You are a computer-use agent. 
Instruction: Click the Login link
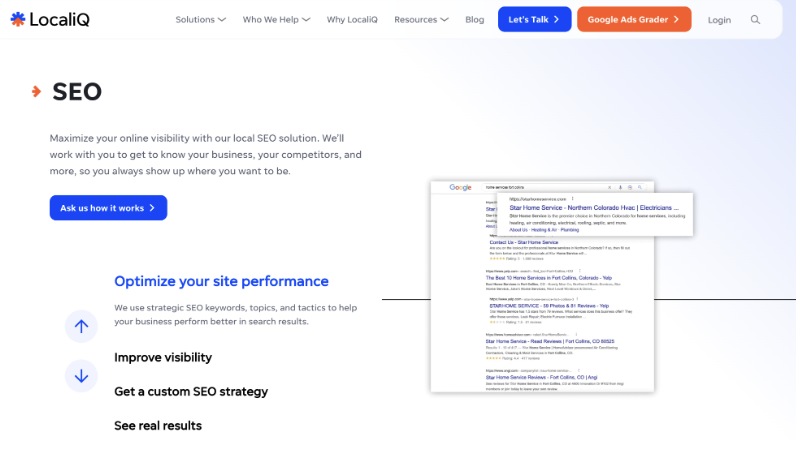[x=719, y=20]
